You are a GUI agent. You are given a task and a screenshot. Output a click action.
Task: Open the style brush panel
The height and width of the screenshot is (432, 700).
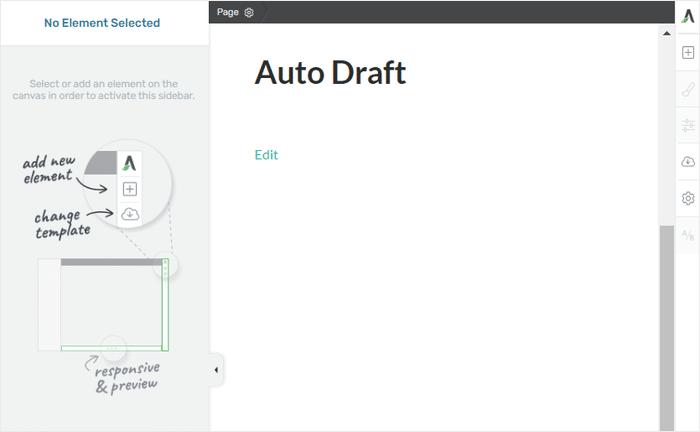click(x=688, y=89)
